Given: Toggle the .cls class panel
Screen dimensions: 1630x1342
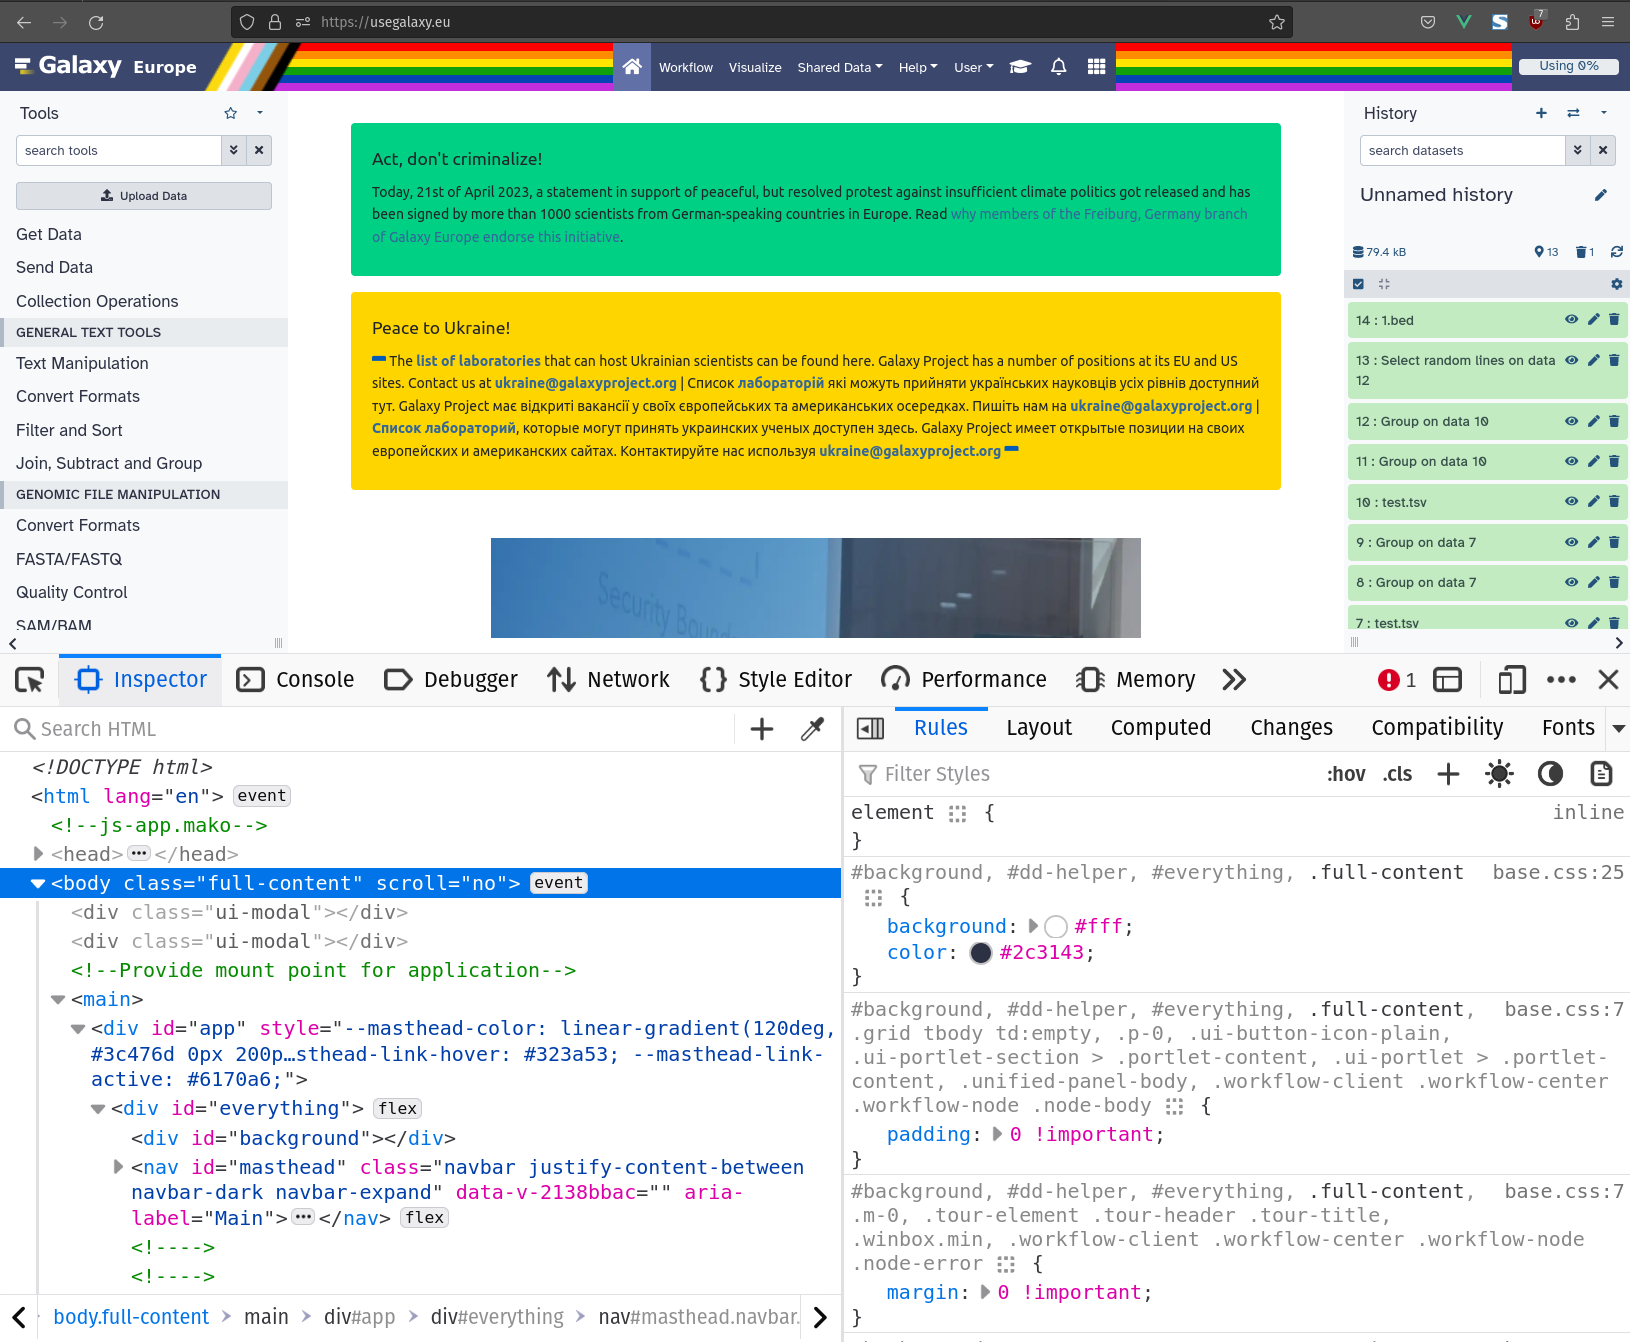Looking at the screenshot, I should pyautogui.click(x=1398, y=773).
